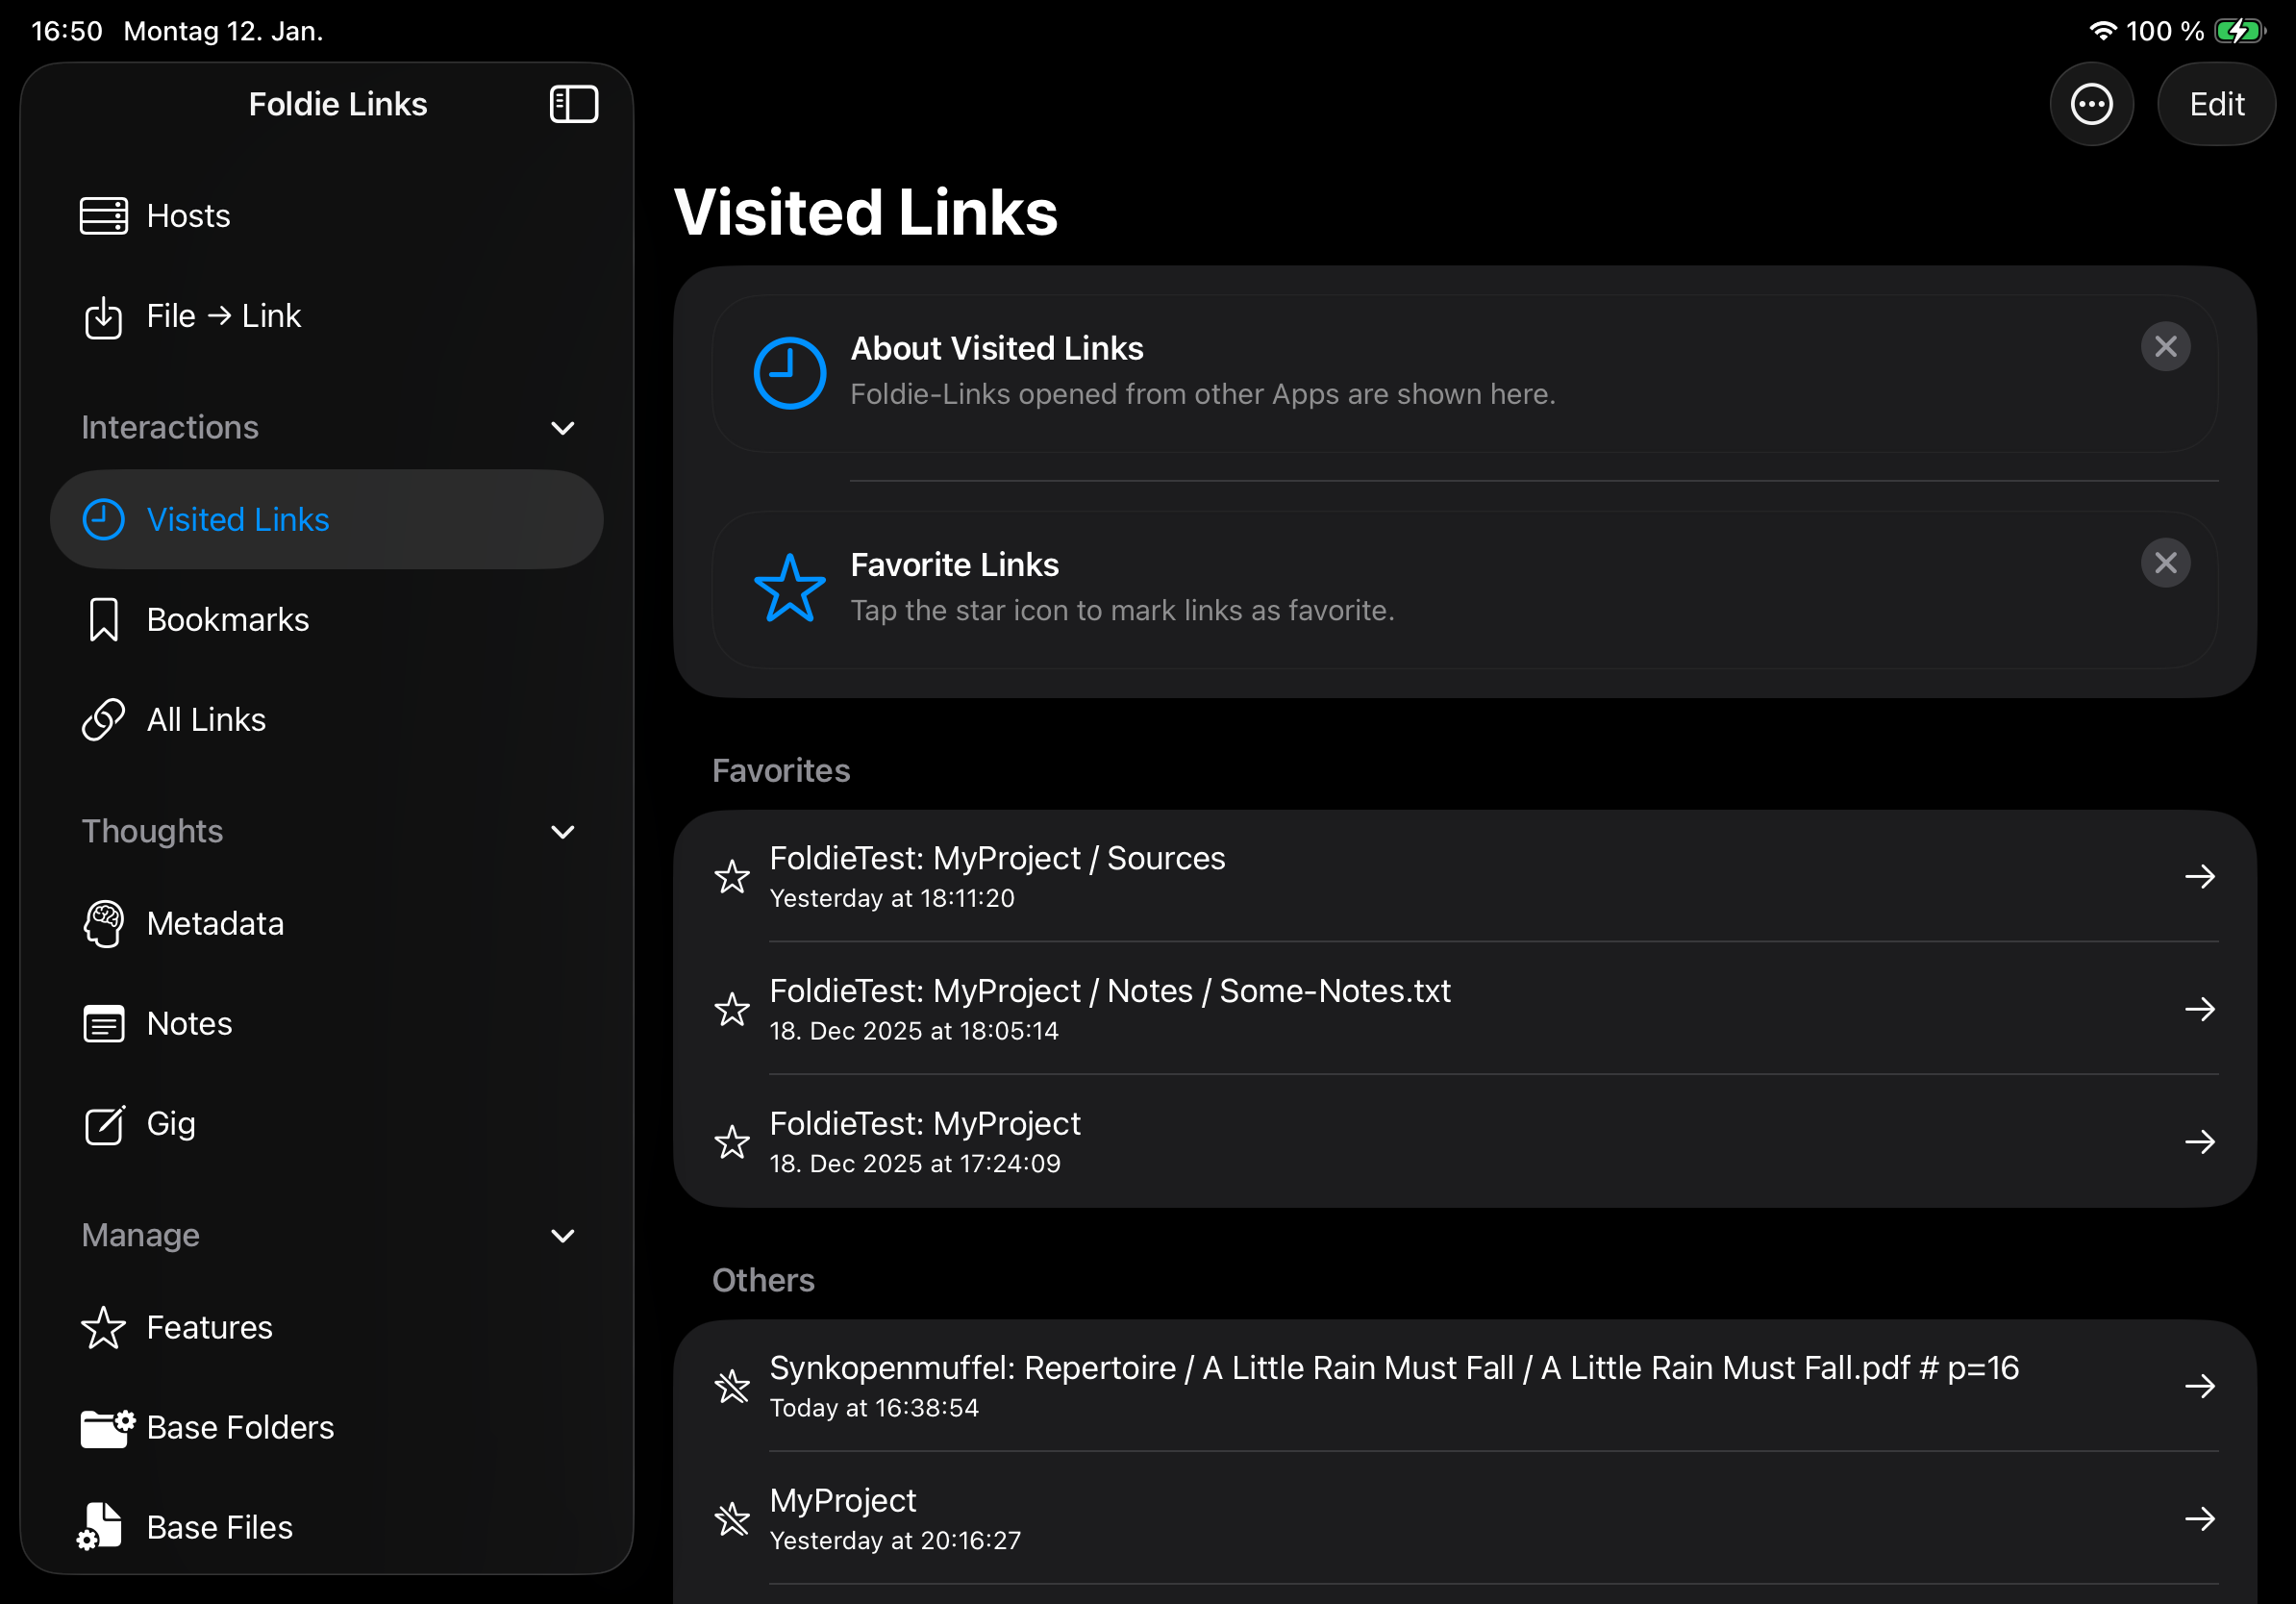Open Base Folders management
Viewport: 2296px width, 1604px height.
click(x=240, y=1428)
